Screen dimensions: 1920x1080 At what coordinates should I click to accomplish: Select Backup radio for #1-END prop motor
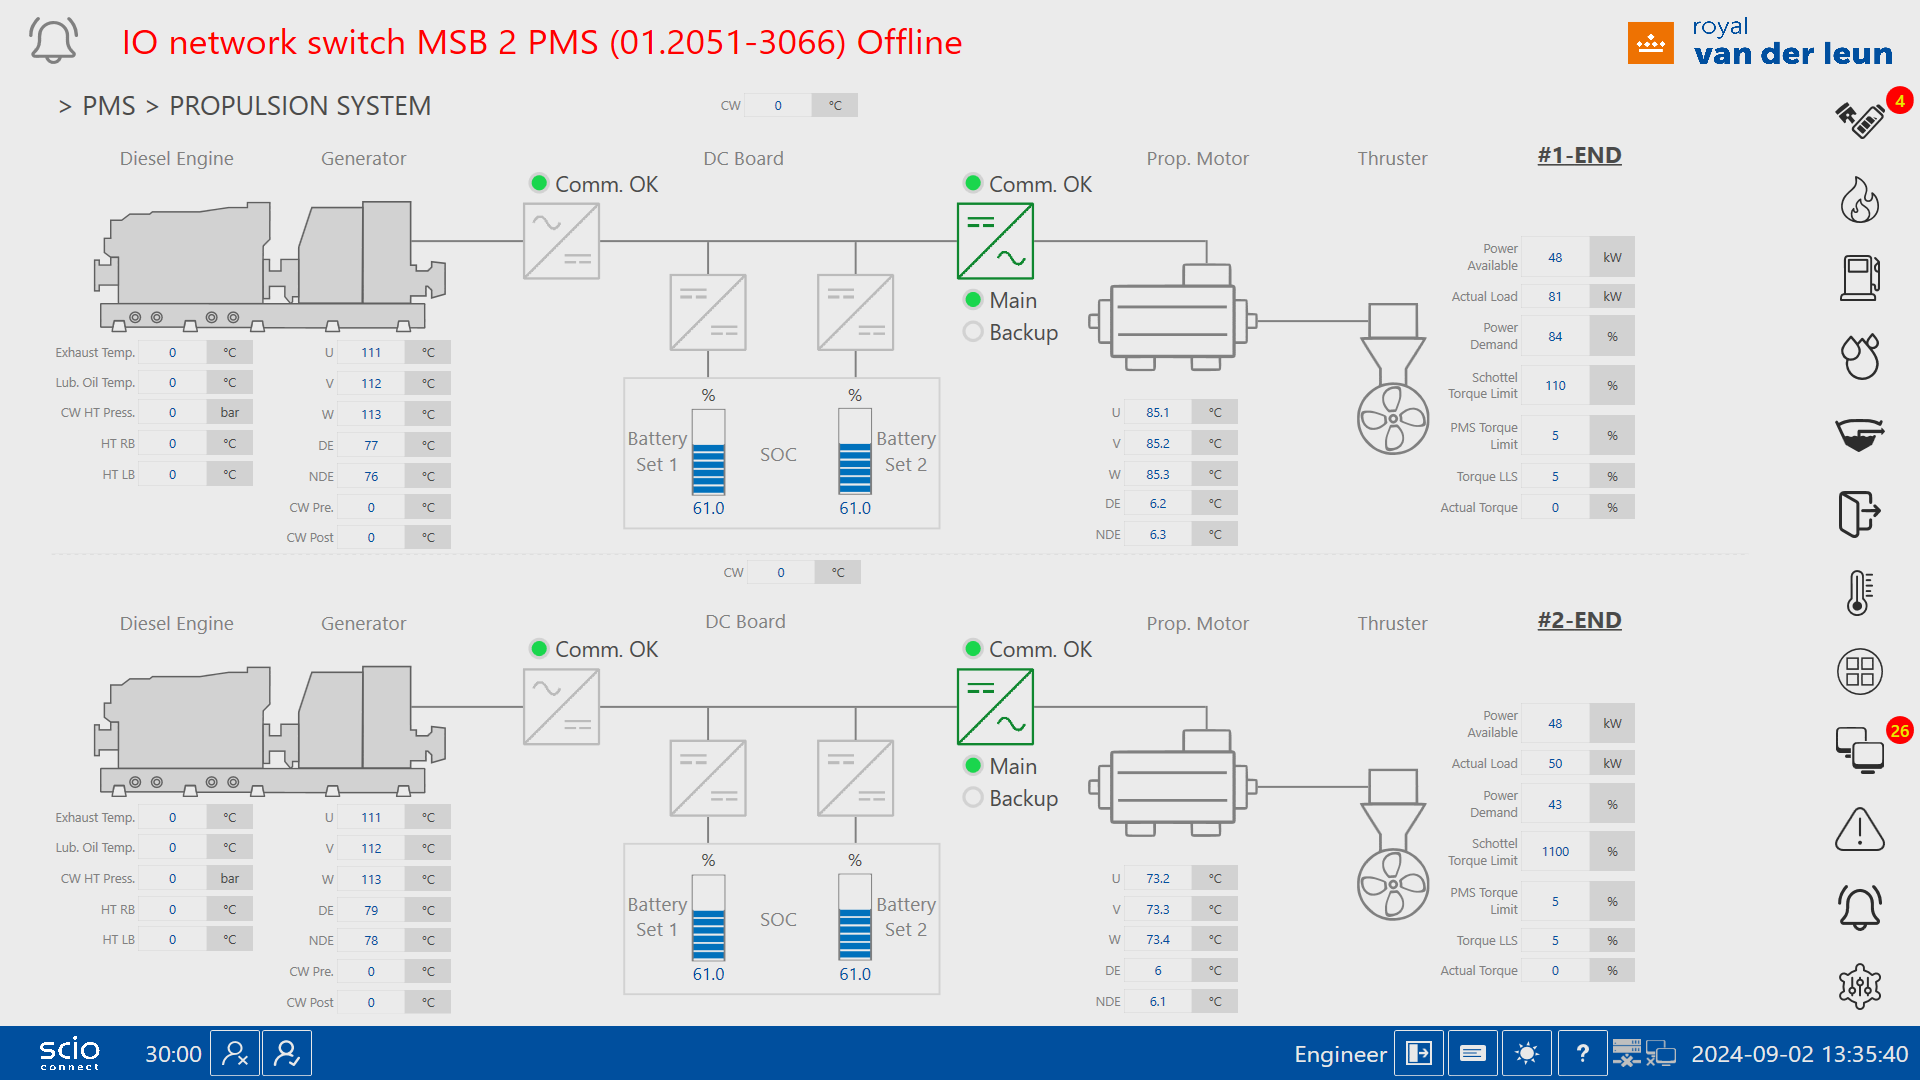(x=973, y=332)
